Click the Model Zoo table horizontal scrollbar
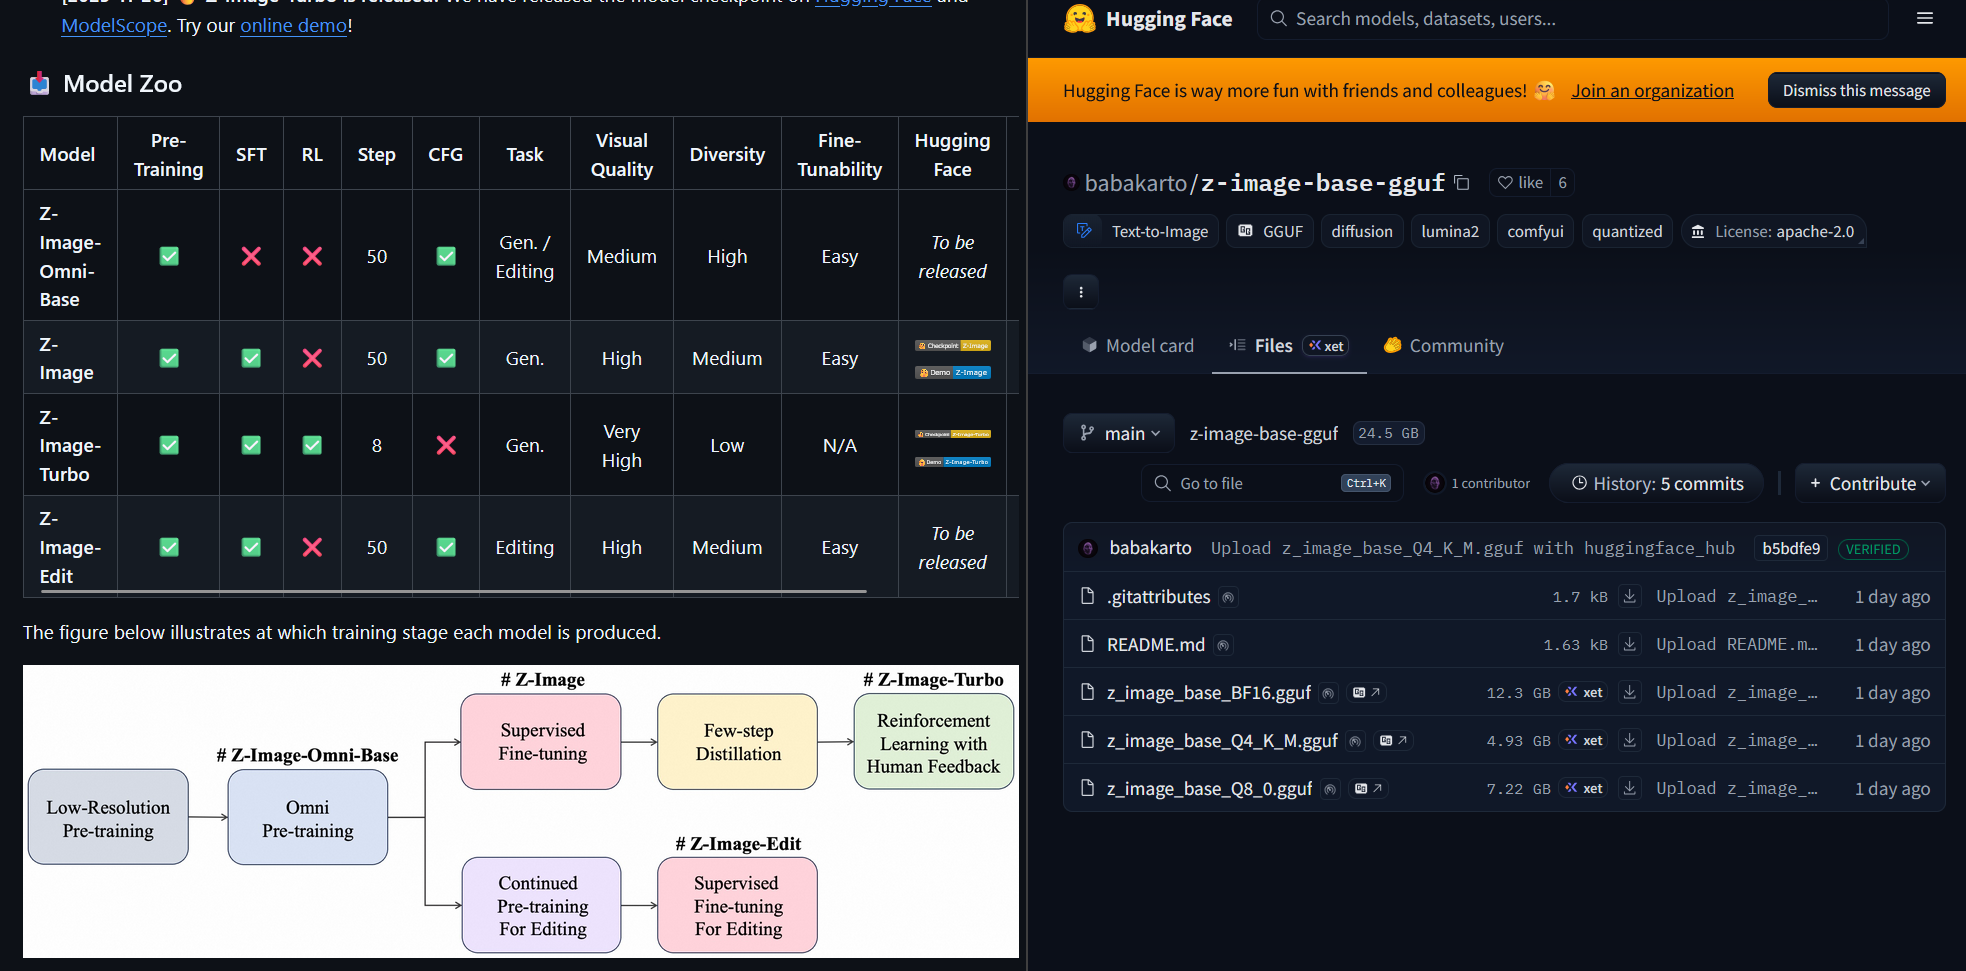The image size is (1966, 971). 454,592
